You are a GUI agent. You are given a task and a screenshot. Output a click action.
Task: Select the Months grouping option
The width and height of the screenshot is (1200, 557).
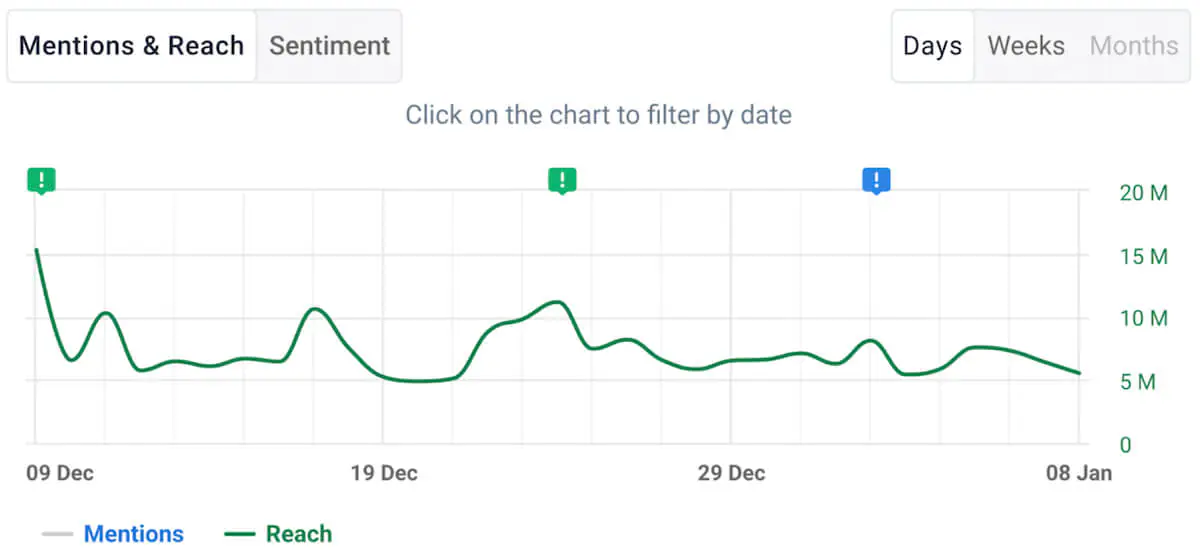[1134, 46]
